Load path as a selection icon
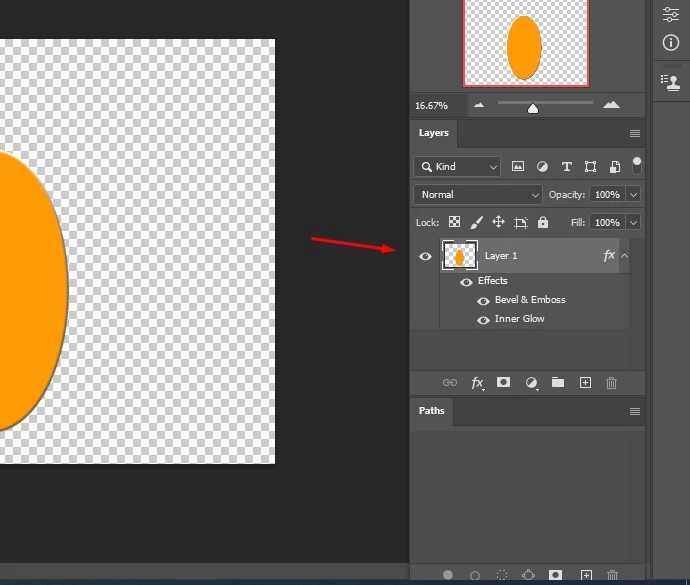This screenshot has width=690, height=585. (x=502, y=575)
